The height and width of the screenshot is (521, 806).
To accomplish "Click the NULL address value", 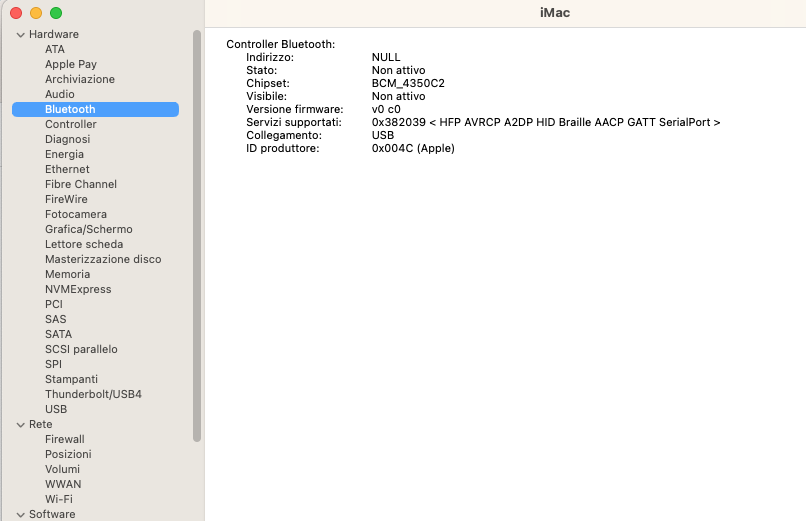I will [x=386, y=57].
